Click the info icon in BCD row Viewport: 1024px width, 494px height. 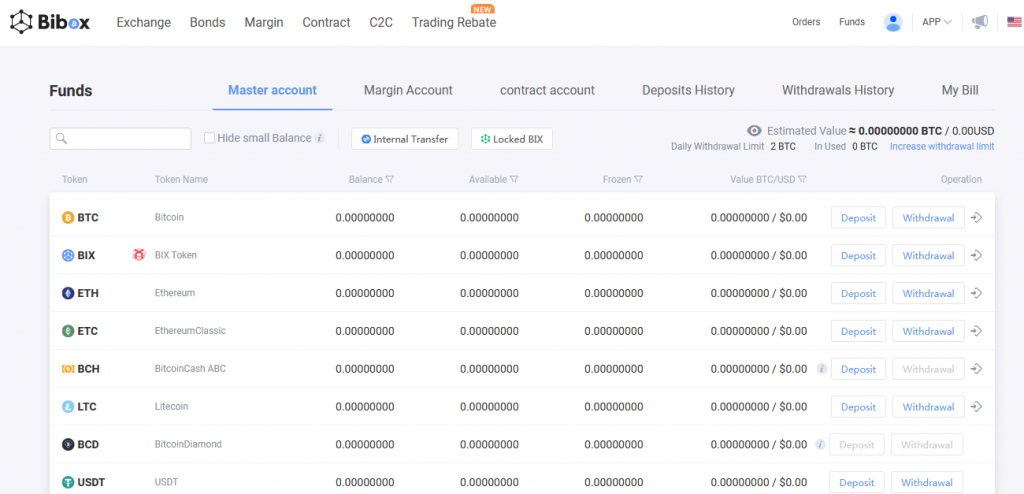[821, 445]
